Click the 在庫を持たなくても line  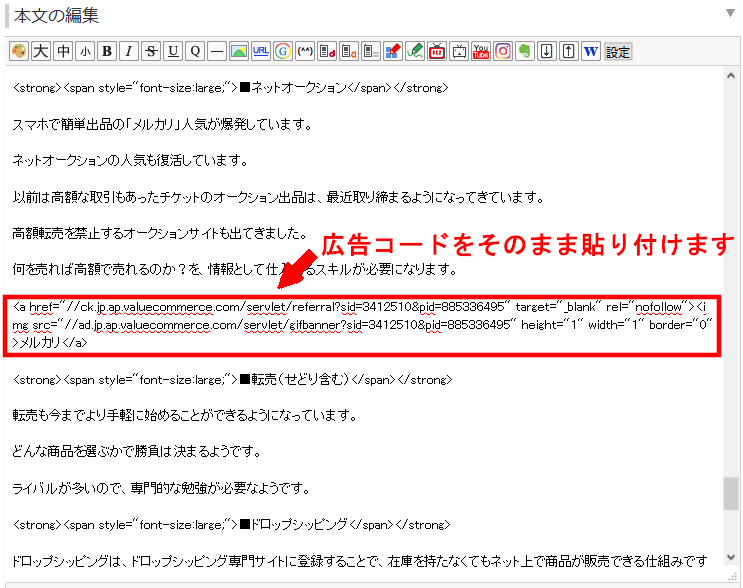360,561
